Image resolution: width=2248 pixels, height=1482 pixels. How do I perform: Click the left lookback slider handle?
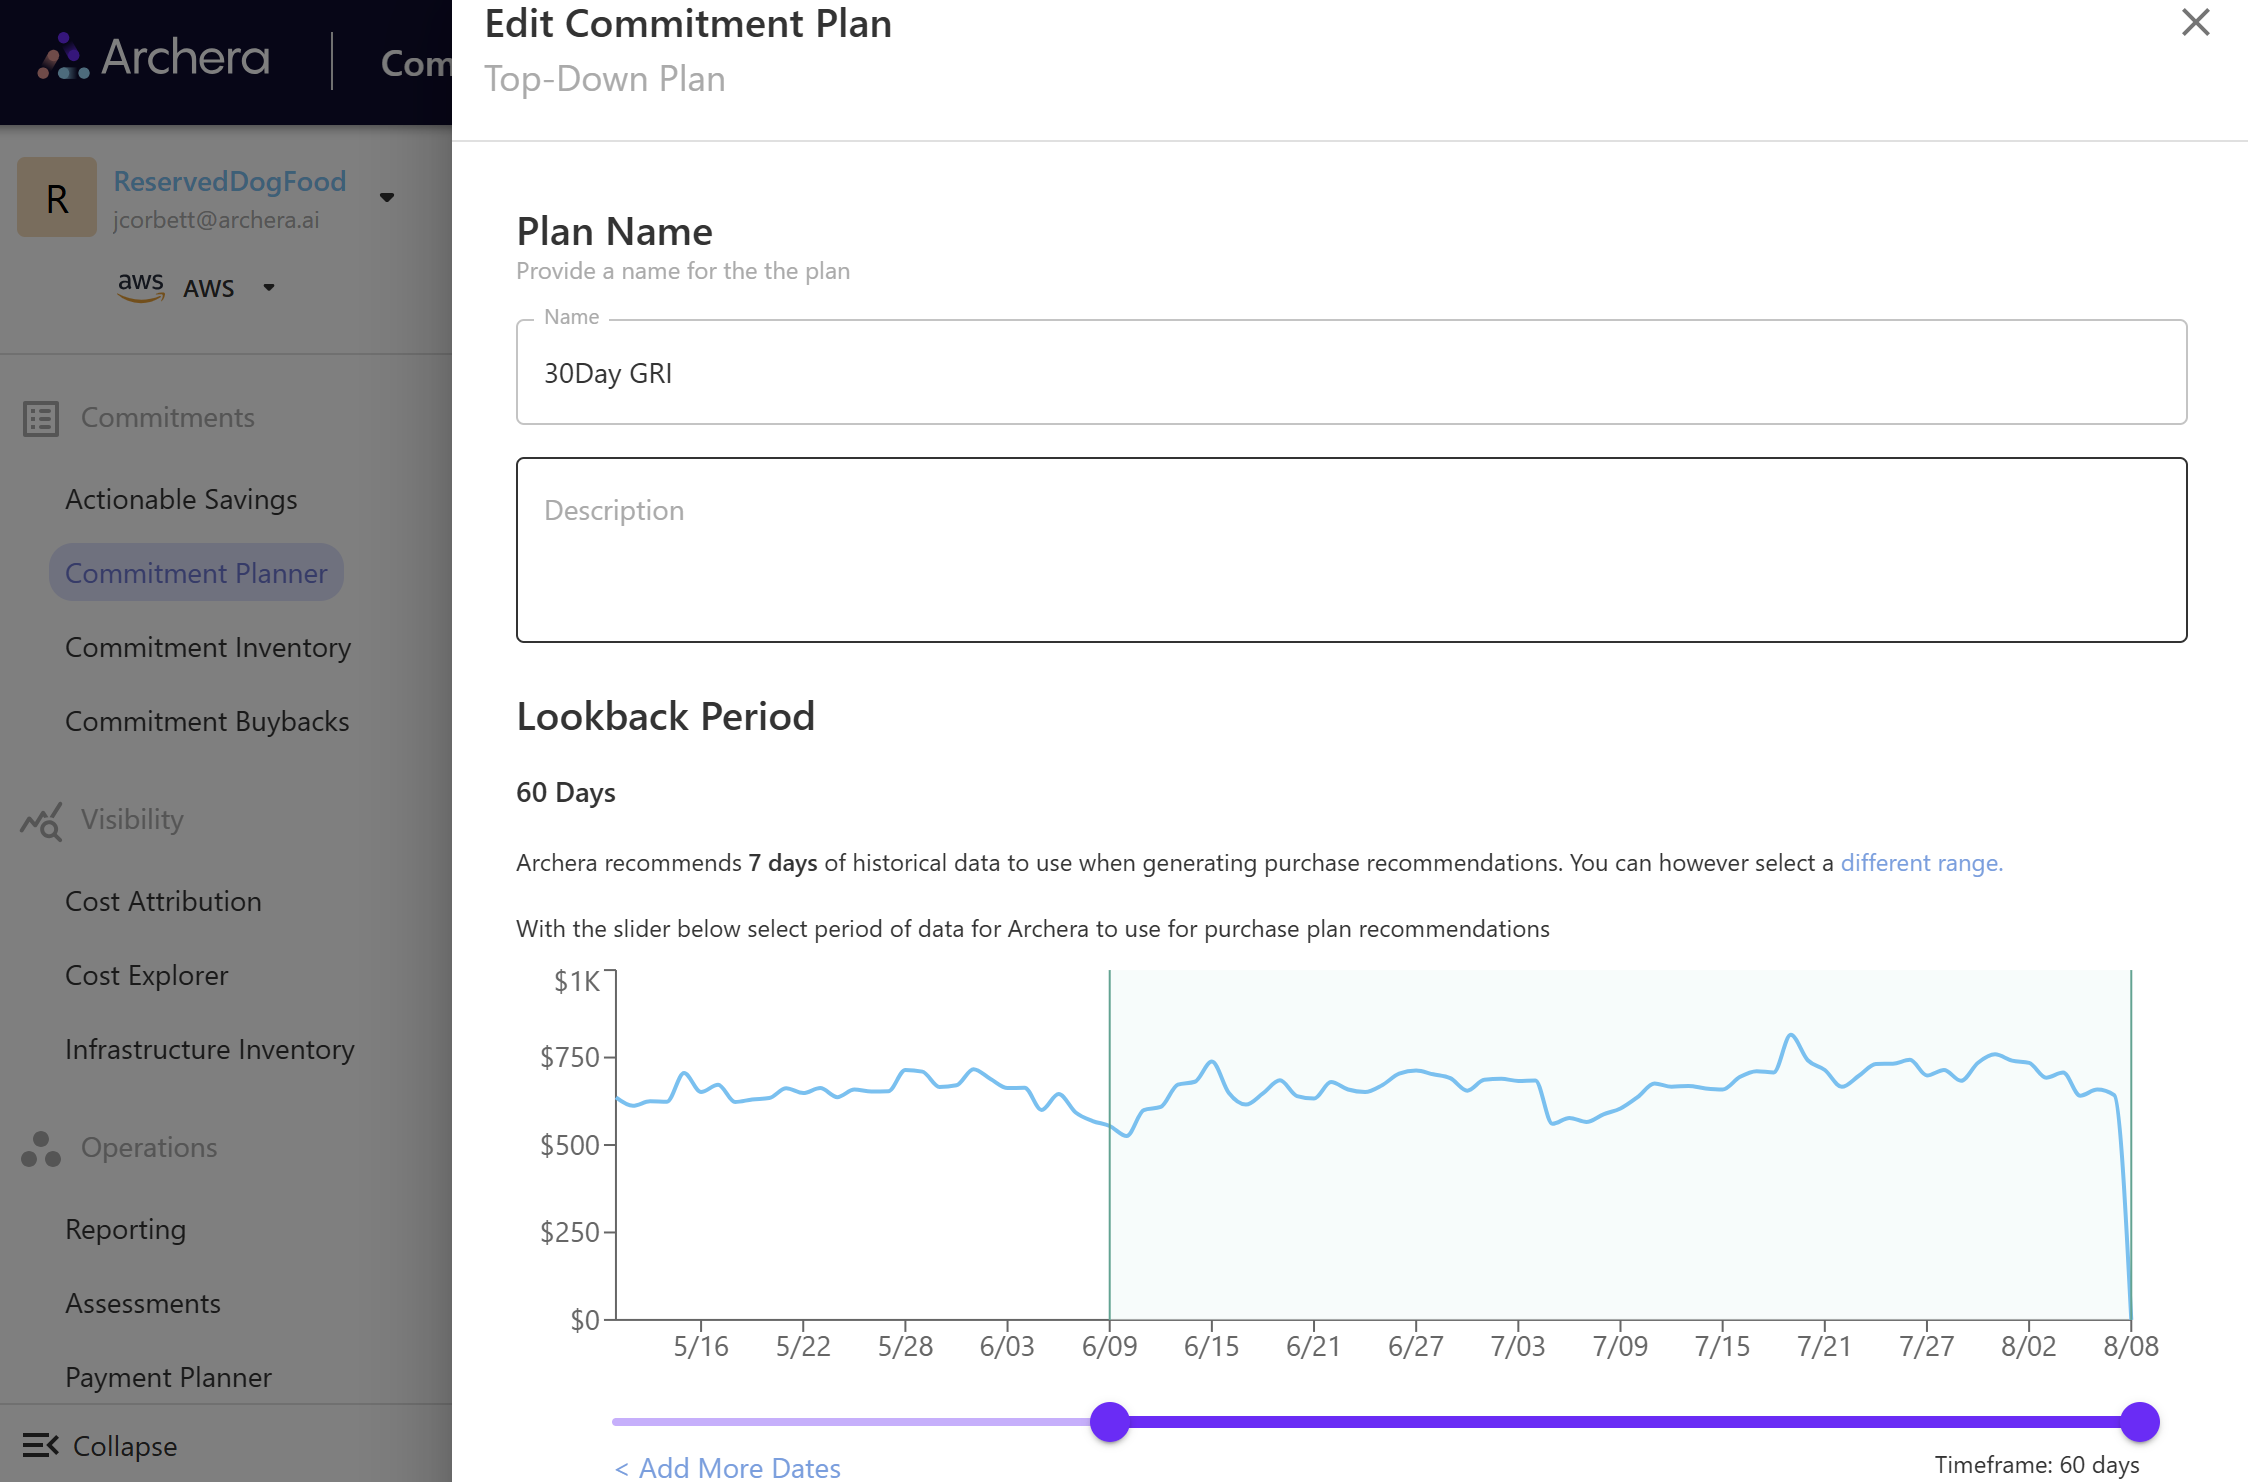pyautogui.click(x=1110, y=1422)
